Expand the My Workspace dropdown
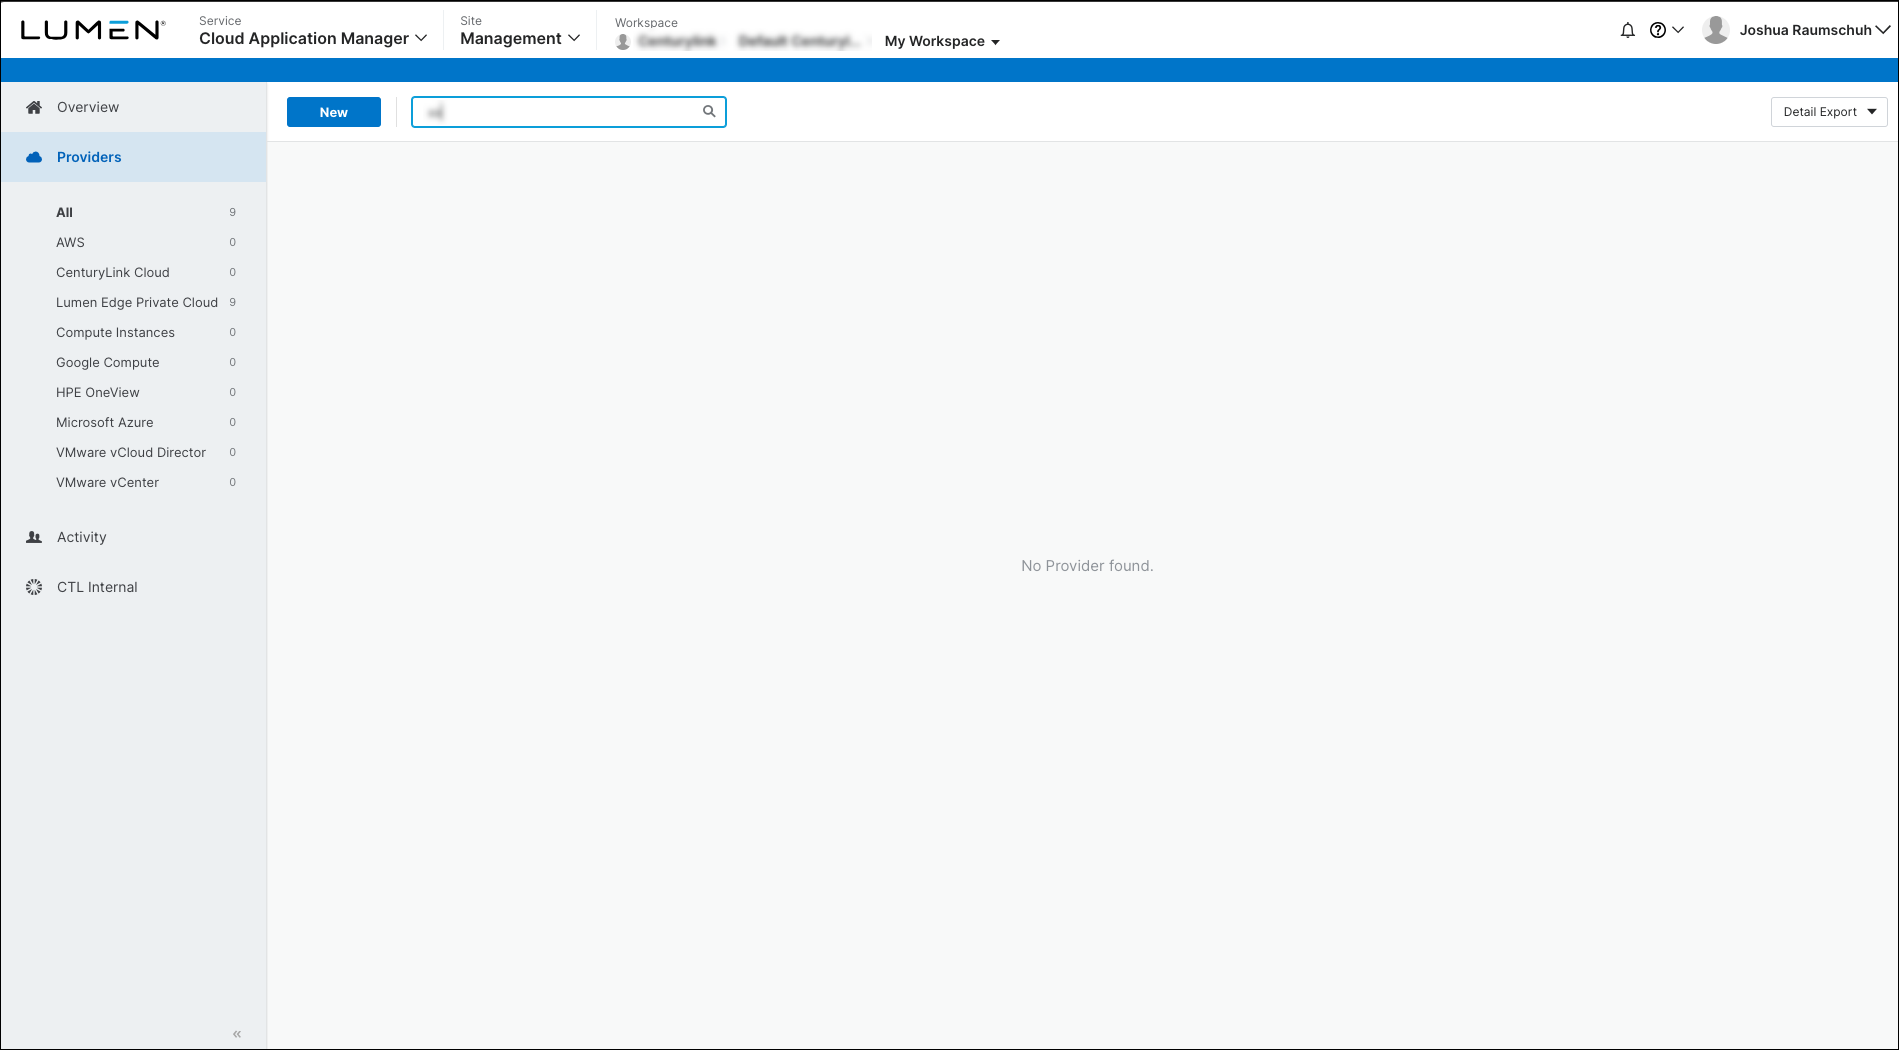This screenshot has width=1899, height=1050. [x=942, y=41]
